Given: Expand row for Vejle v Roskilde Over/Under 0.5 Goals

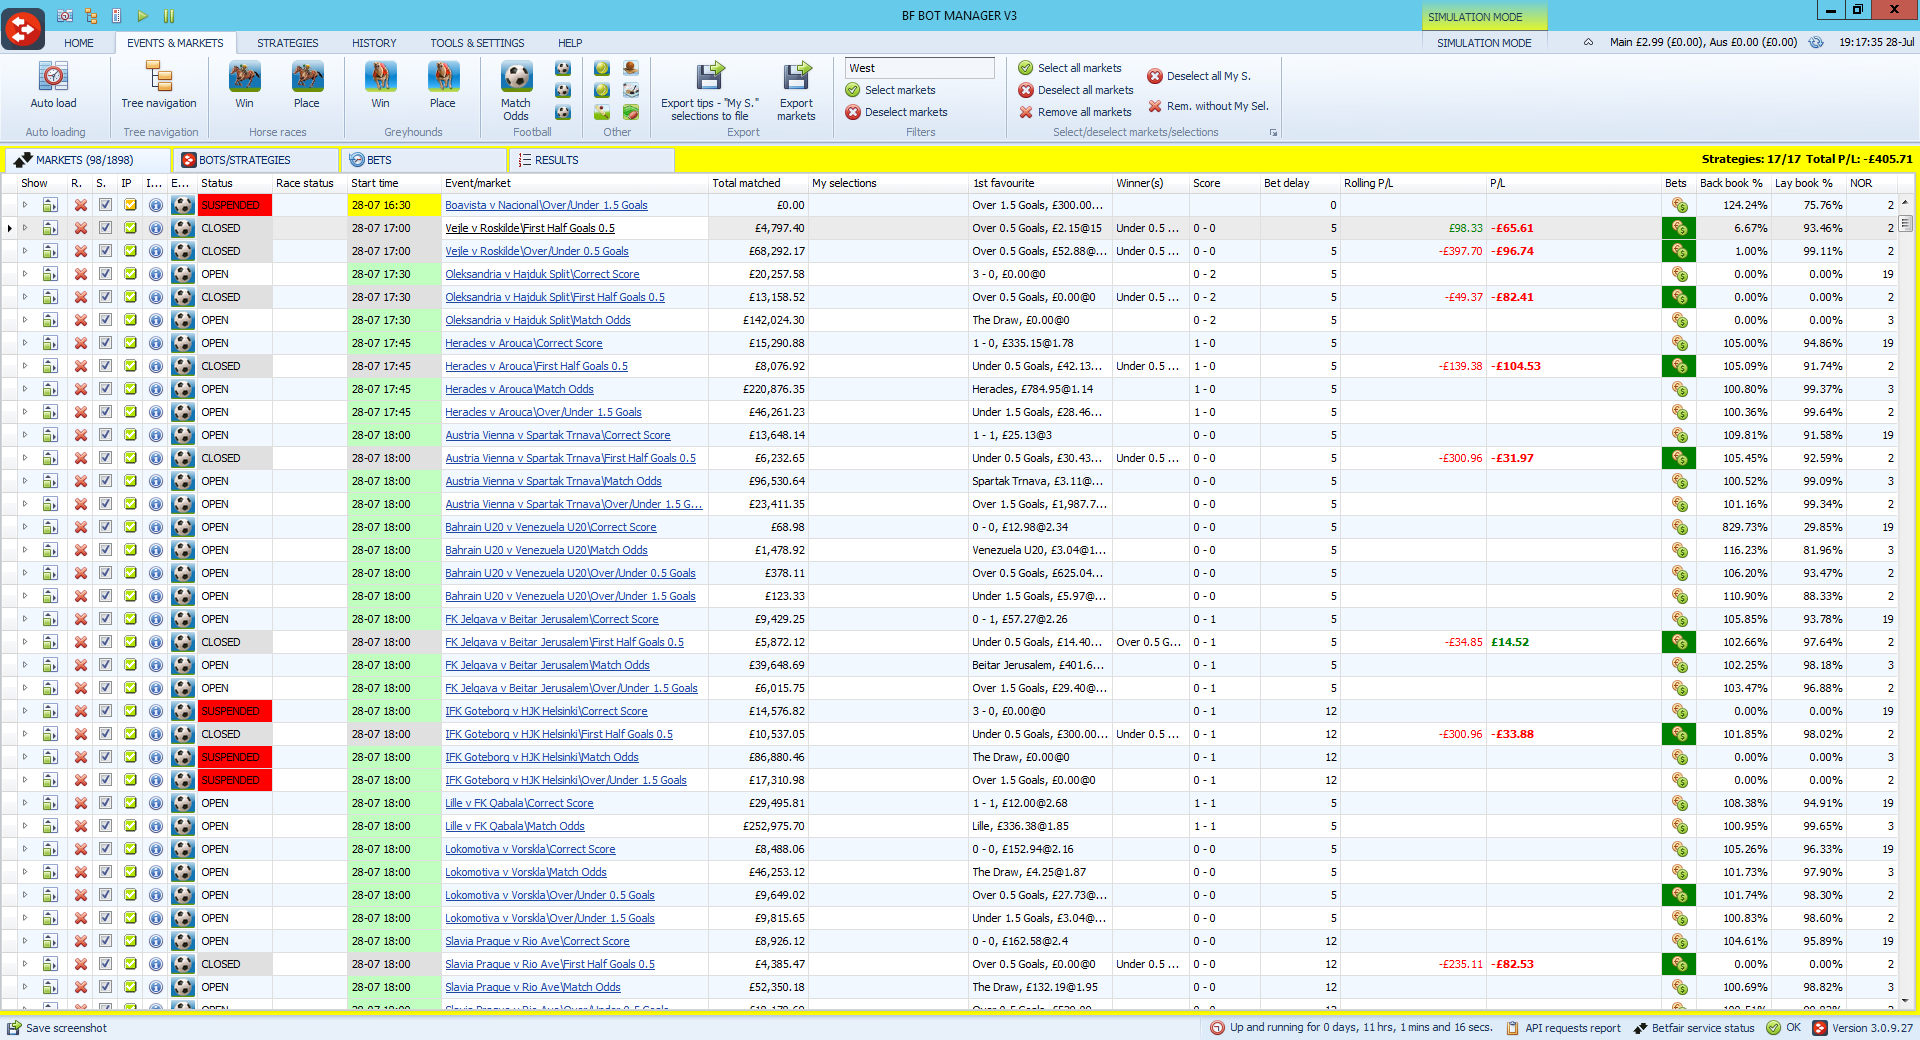Looking at the screenshot, I should click(25, 251).
